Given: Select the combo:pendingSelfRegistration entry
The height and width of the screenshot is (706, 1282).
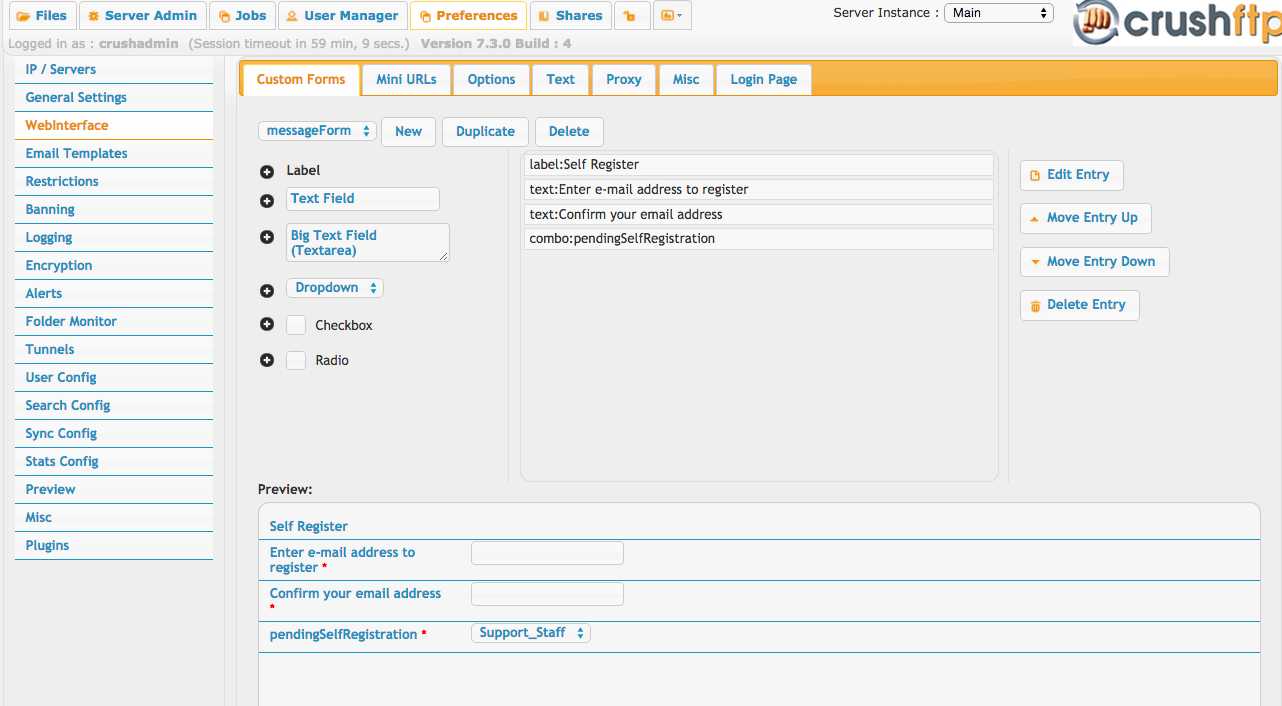Looking at the screenshot, I should pos(758,239).
